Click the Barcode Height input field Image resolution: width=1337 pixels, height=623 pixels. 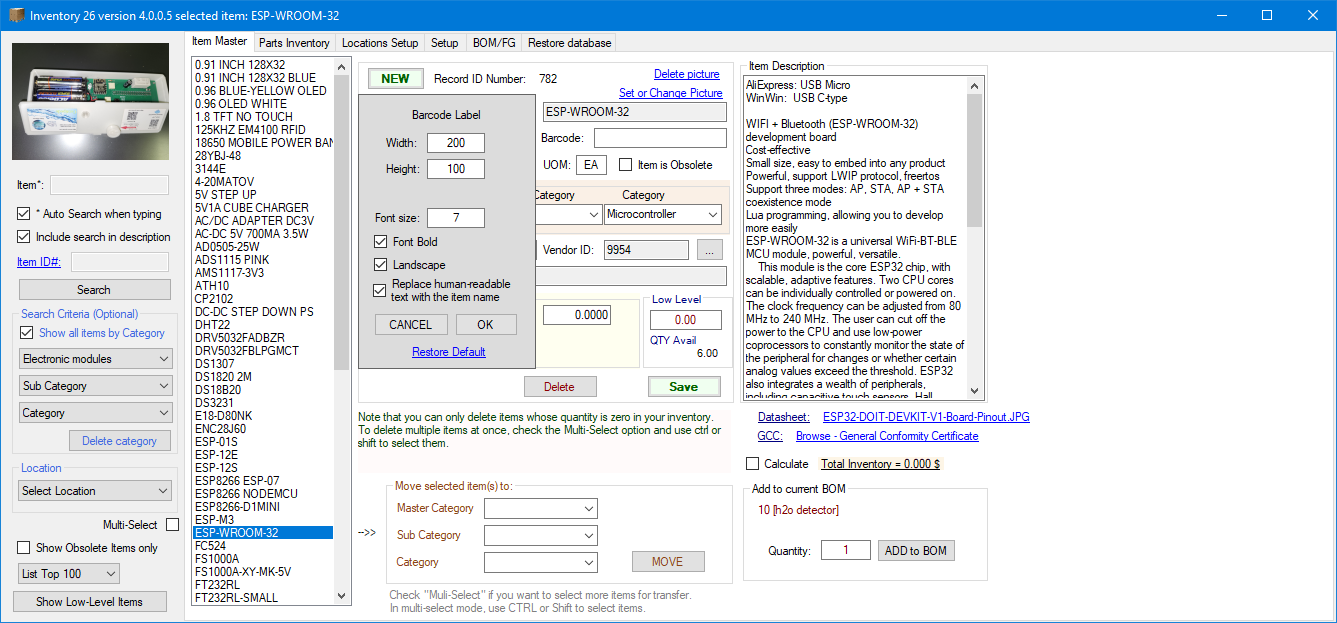456,169
